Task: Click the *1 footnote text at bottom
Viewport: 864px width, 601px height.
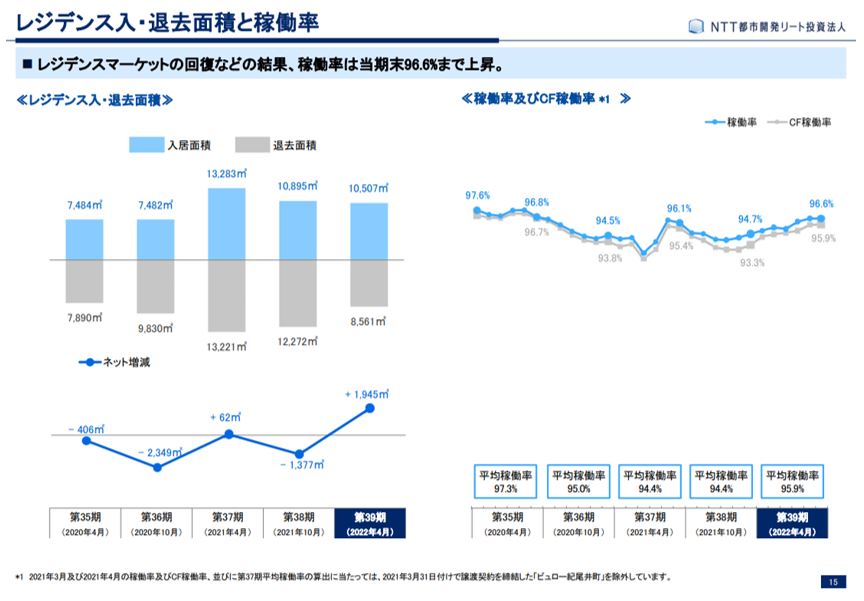Action: 340,577
